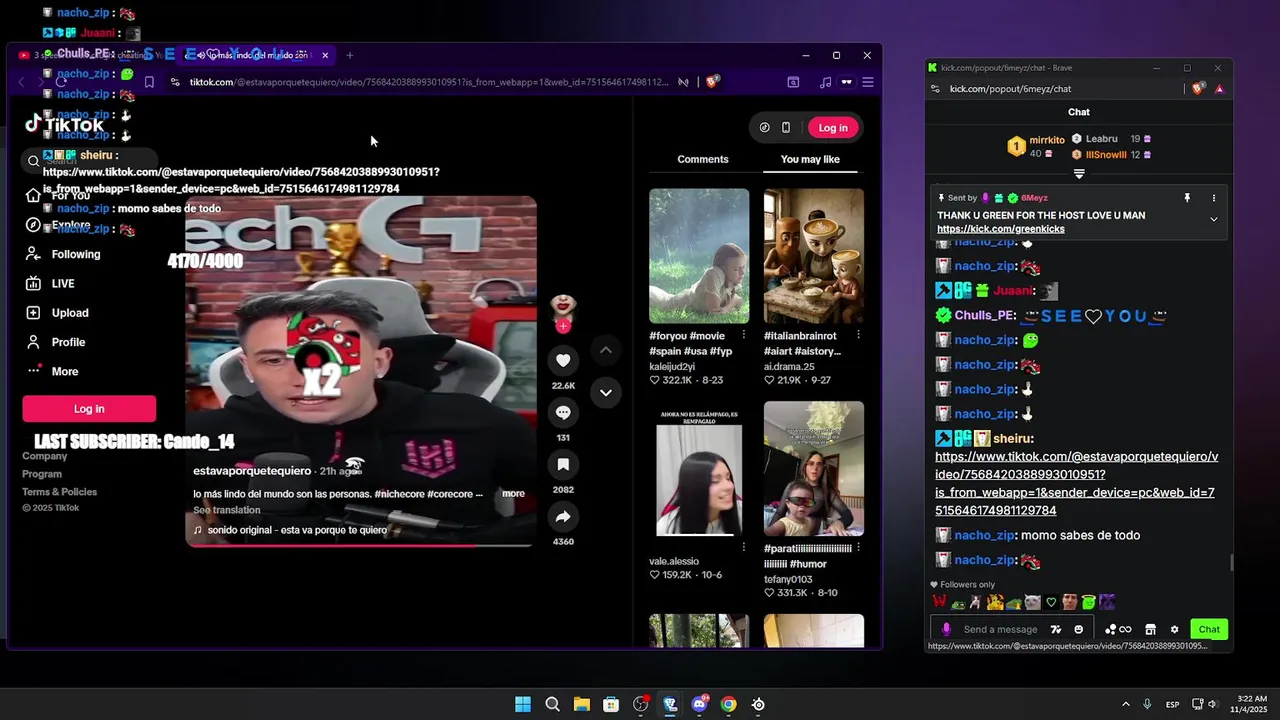Open File Explorer from the taskbar
The width and height of the screenshot is (1280, 720).
click(582, 704)
